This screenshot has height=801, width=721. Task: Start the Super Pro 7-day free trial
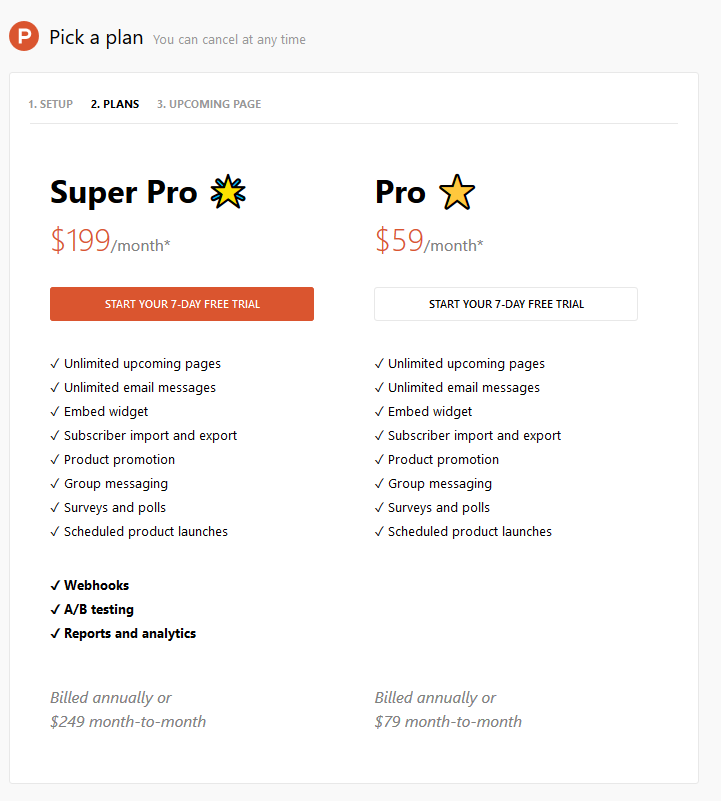point(182,304)
